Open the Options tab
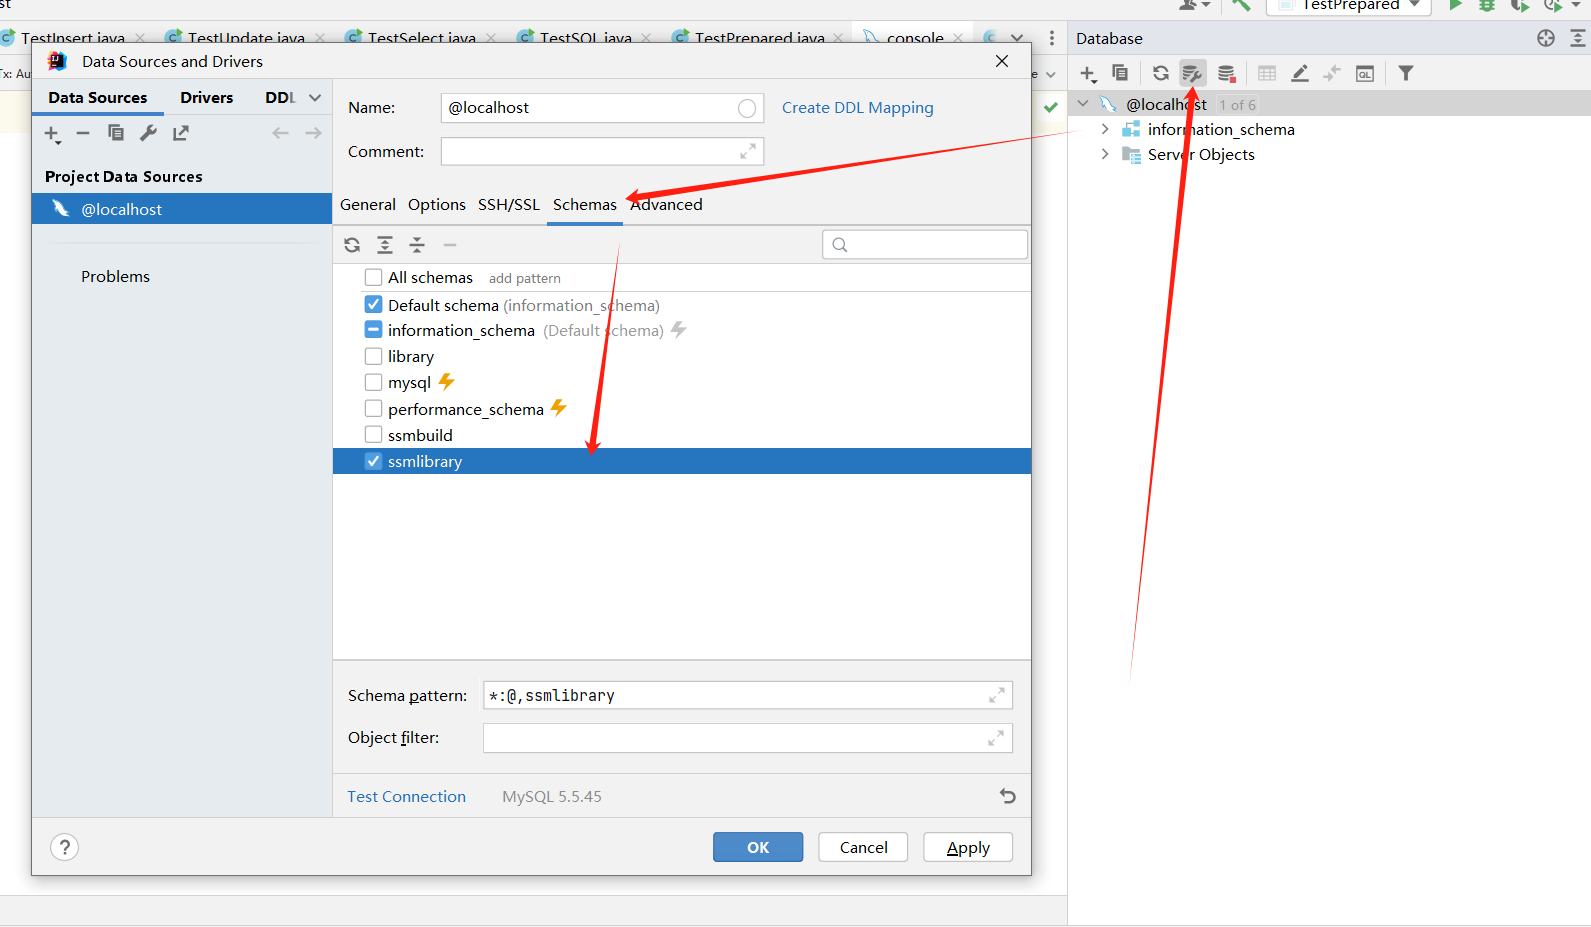The image size is (1591, 927). point(436,204)
